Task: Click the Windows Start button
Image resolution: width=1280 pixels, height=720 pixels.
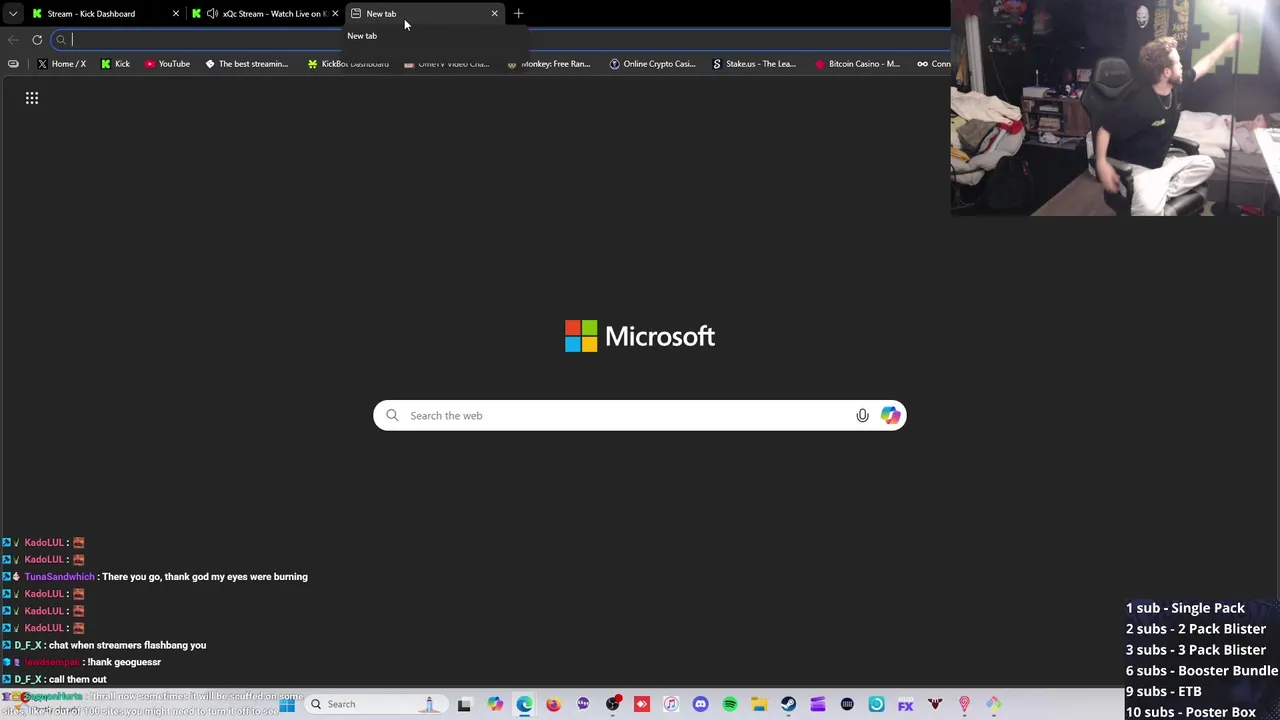Action: (x=287, y=705)
